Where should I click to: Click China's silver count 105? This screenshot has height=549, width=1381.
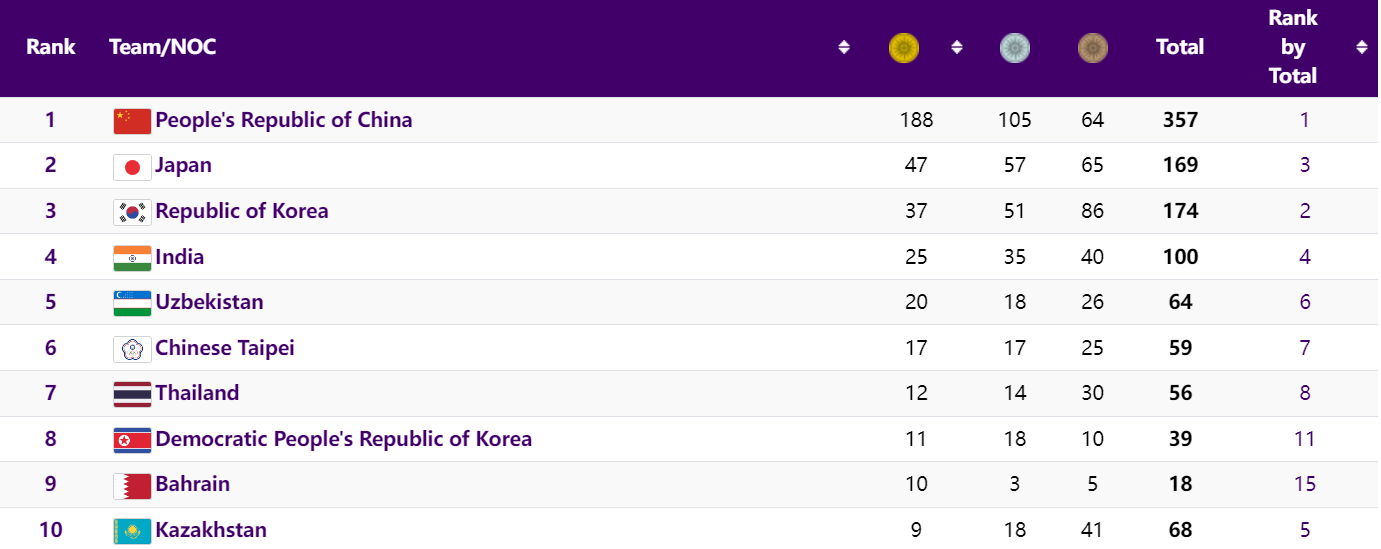point(1015,120)
